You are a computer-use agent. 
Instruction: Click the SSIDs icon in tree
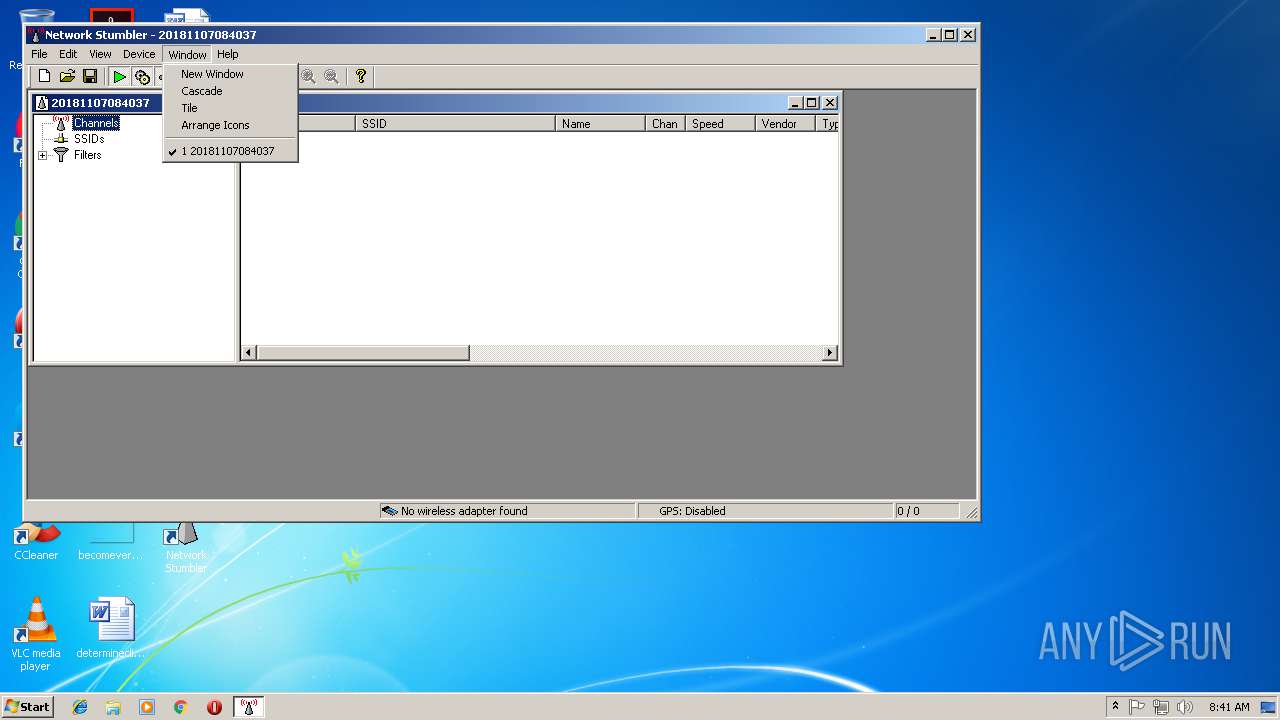point(61,139)
